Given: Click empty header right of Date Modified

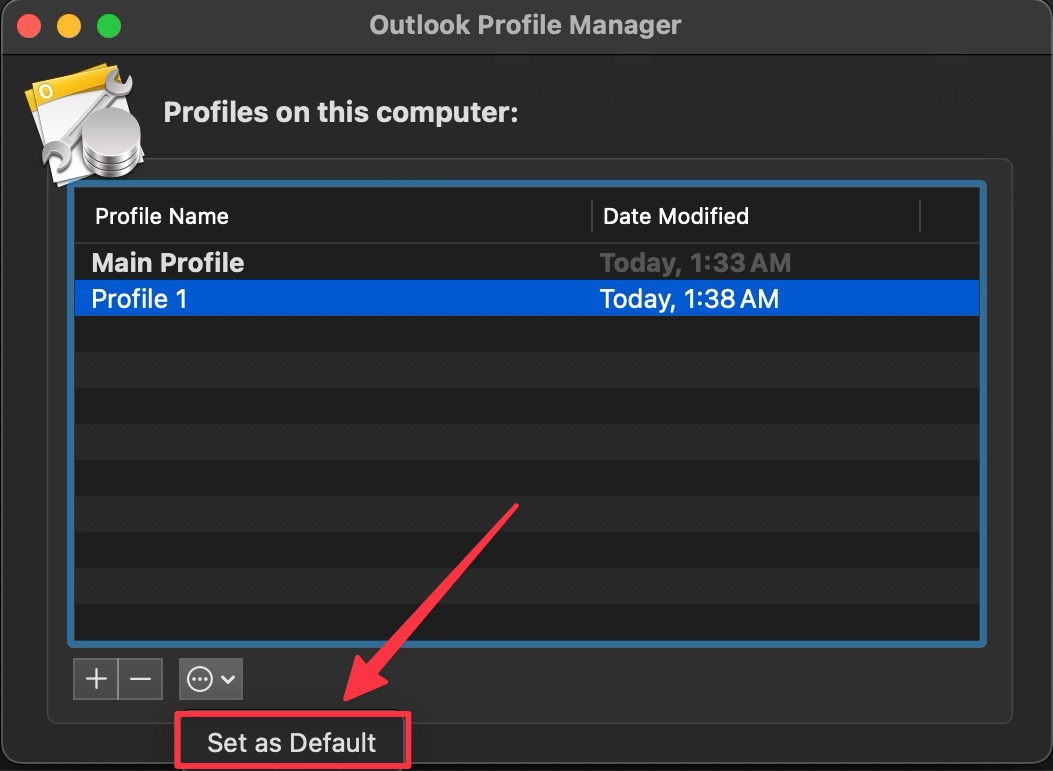Looking at the screenshot, I should pyautogui.click(x=949, y=216).
